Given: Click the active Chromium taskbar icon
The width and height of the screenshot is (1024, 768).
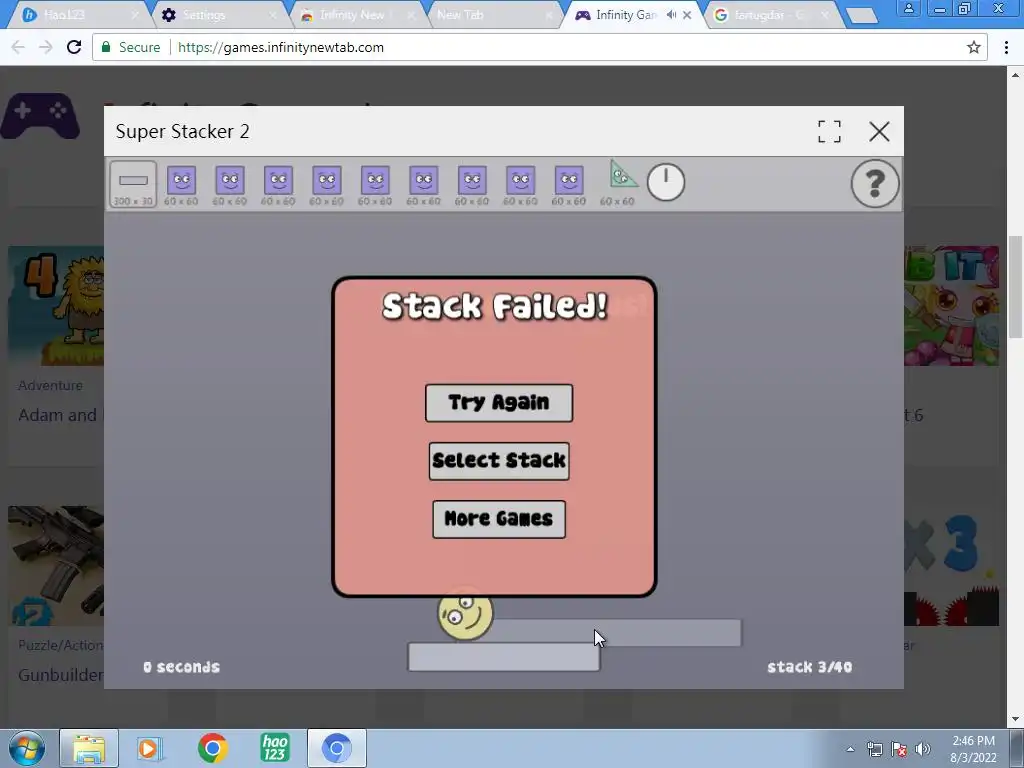Looking at the screenshot, I should (336, 748).
